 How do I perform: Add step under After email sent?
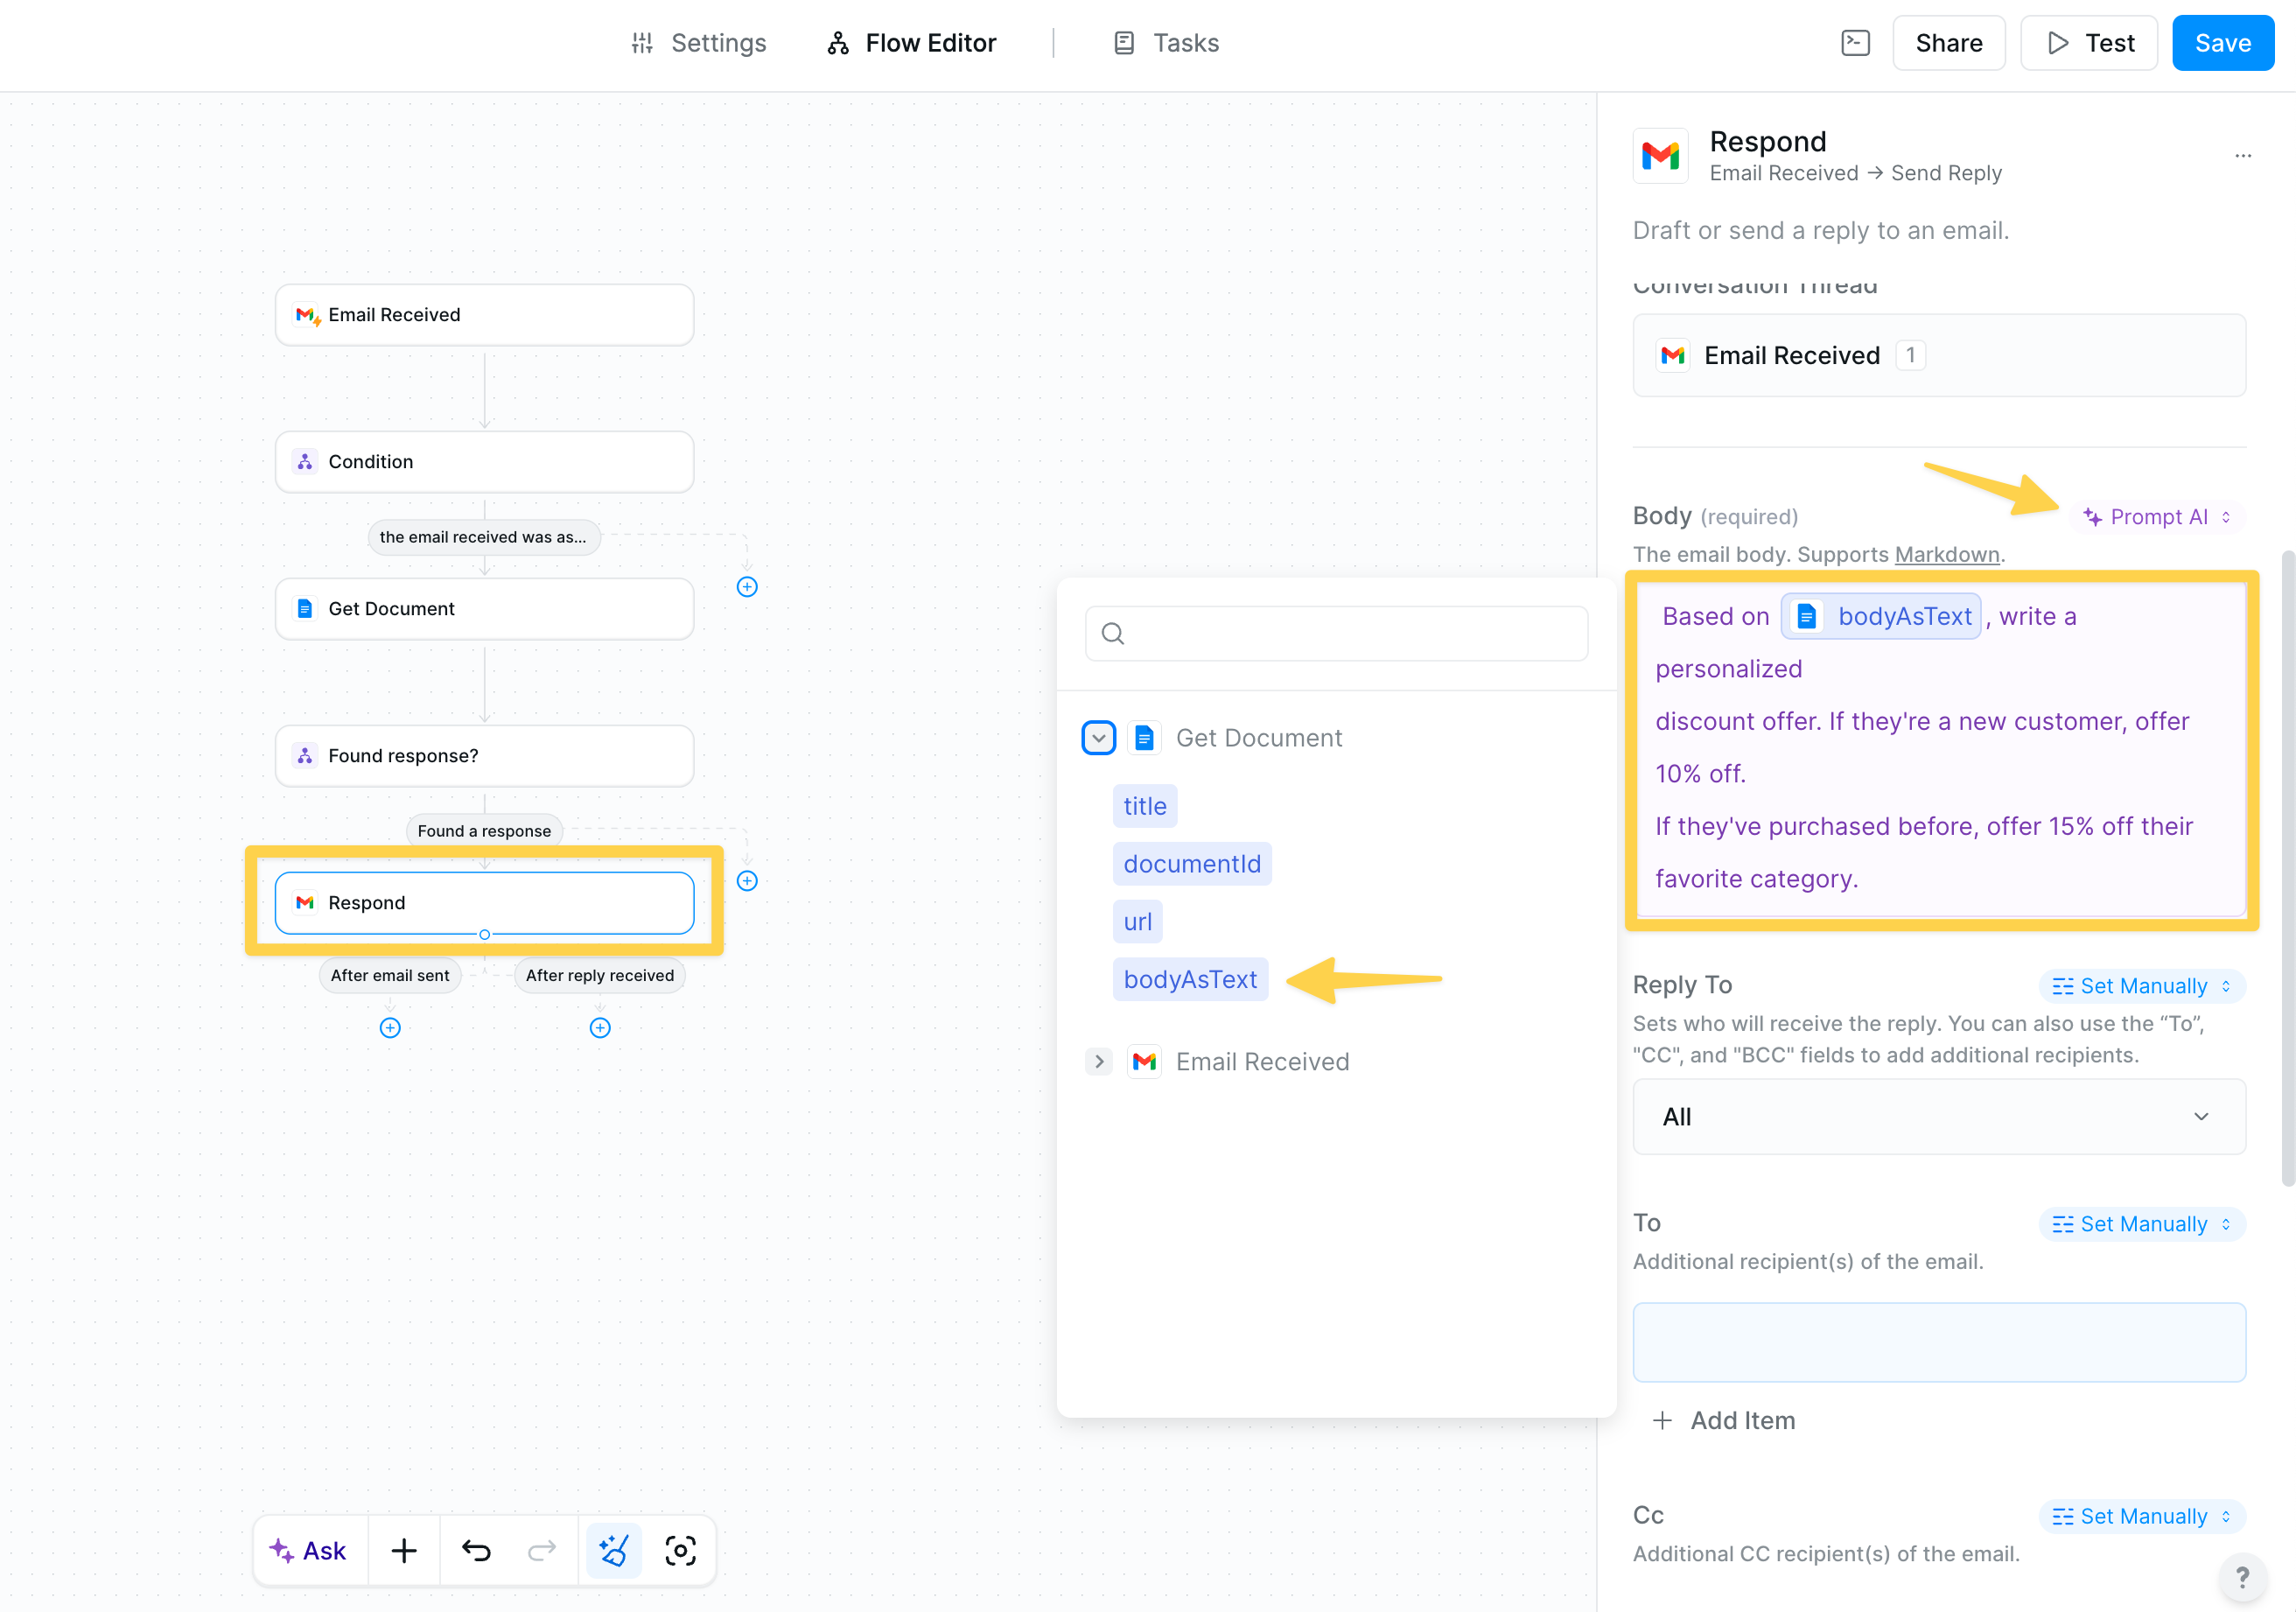(x=390, y=1028)
